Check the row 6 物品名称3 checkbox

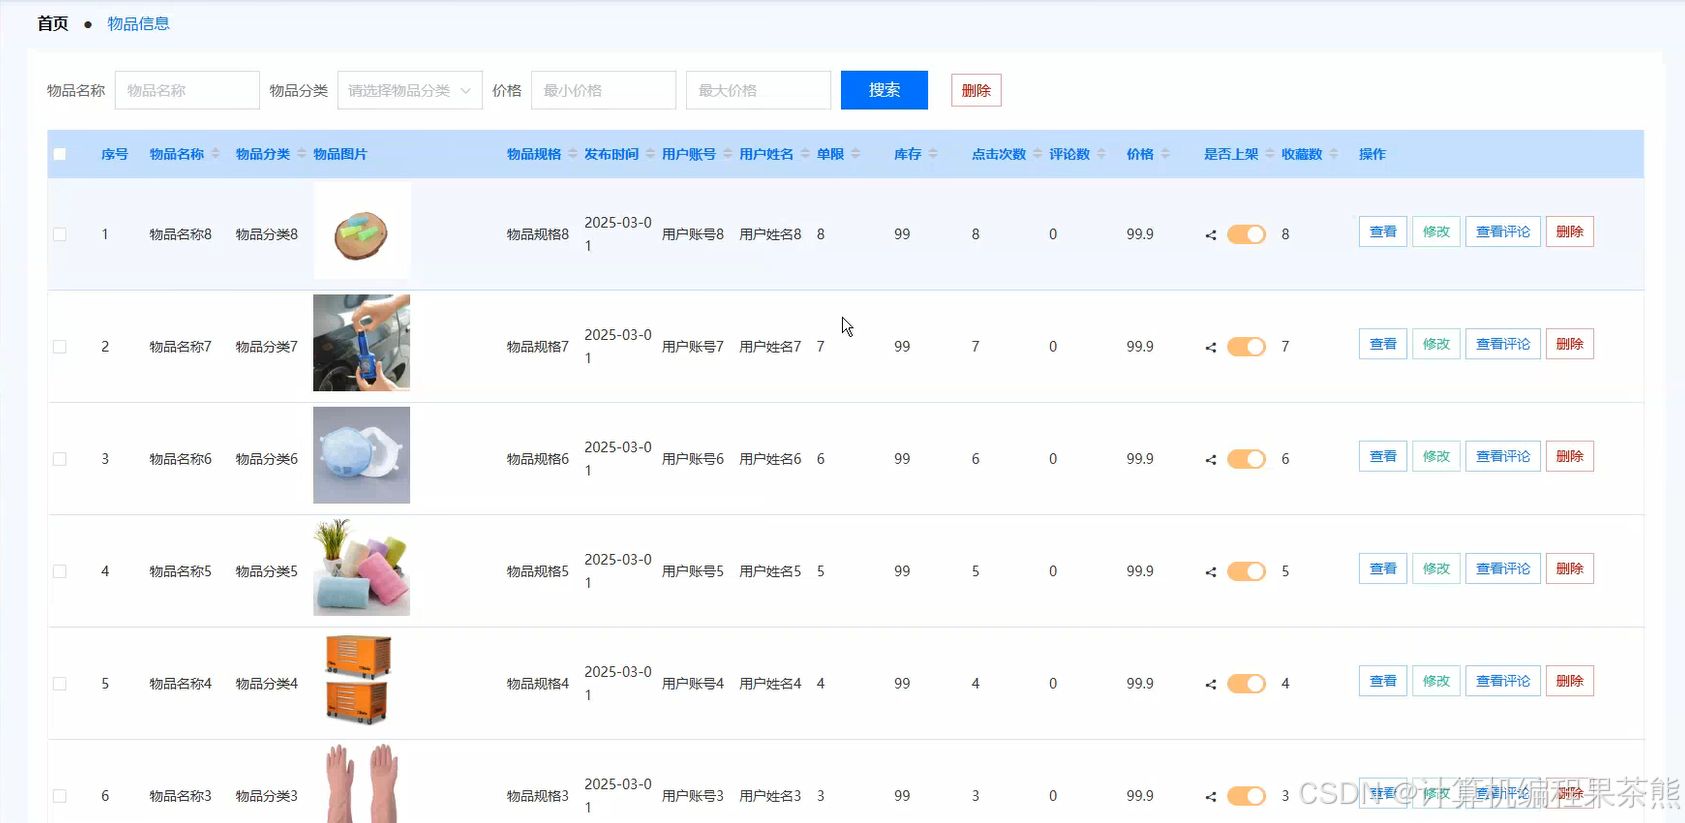(60, 796)
